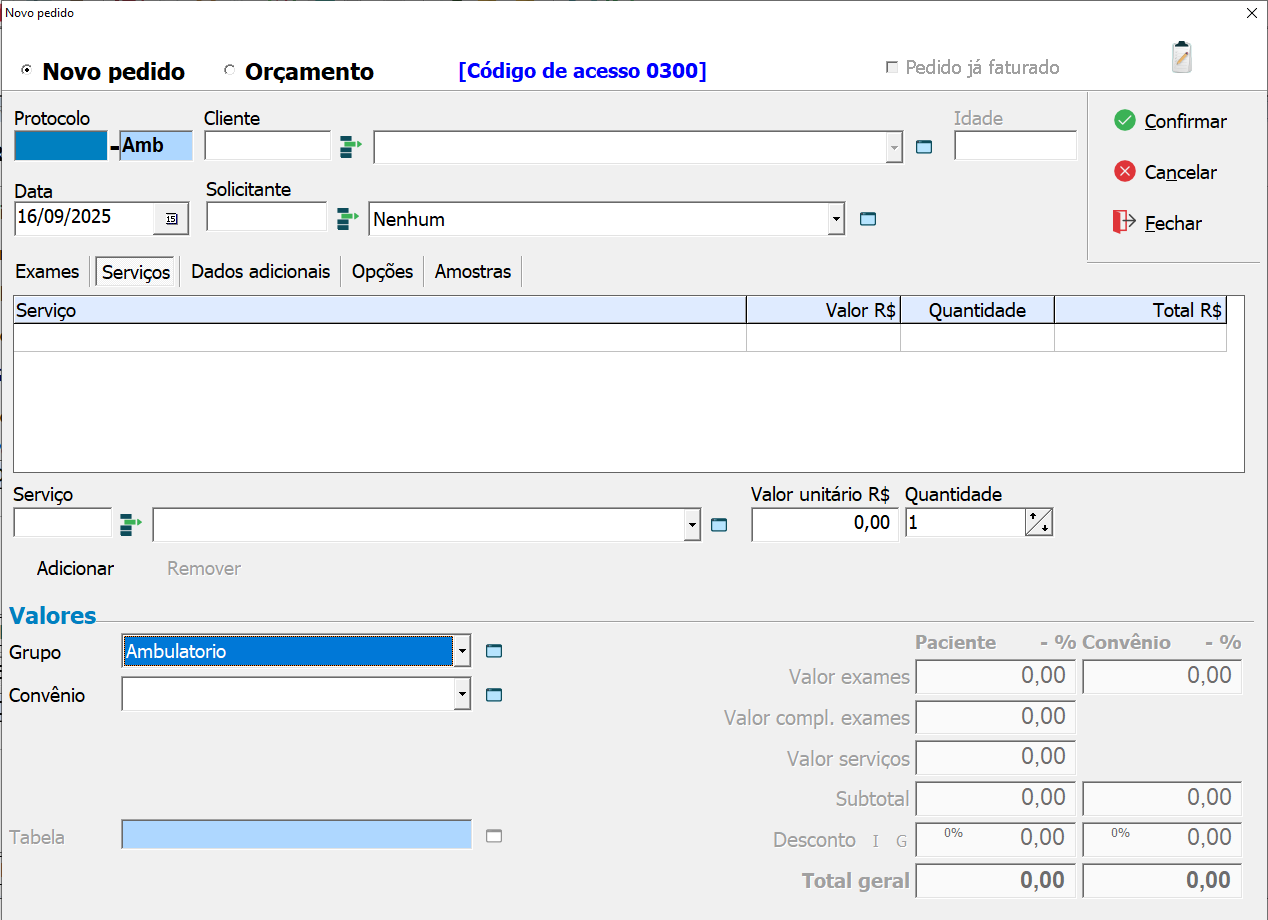Click the Cancelar button label
The image size is (1268, 920).
click(x=1181, y=172)
